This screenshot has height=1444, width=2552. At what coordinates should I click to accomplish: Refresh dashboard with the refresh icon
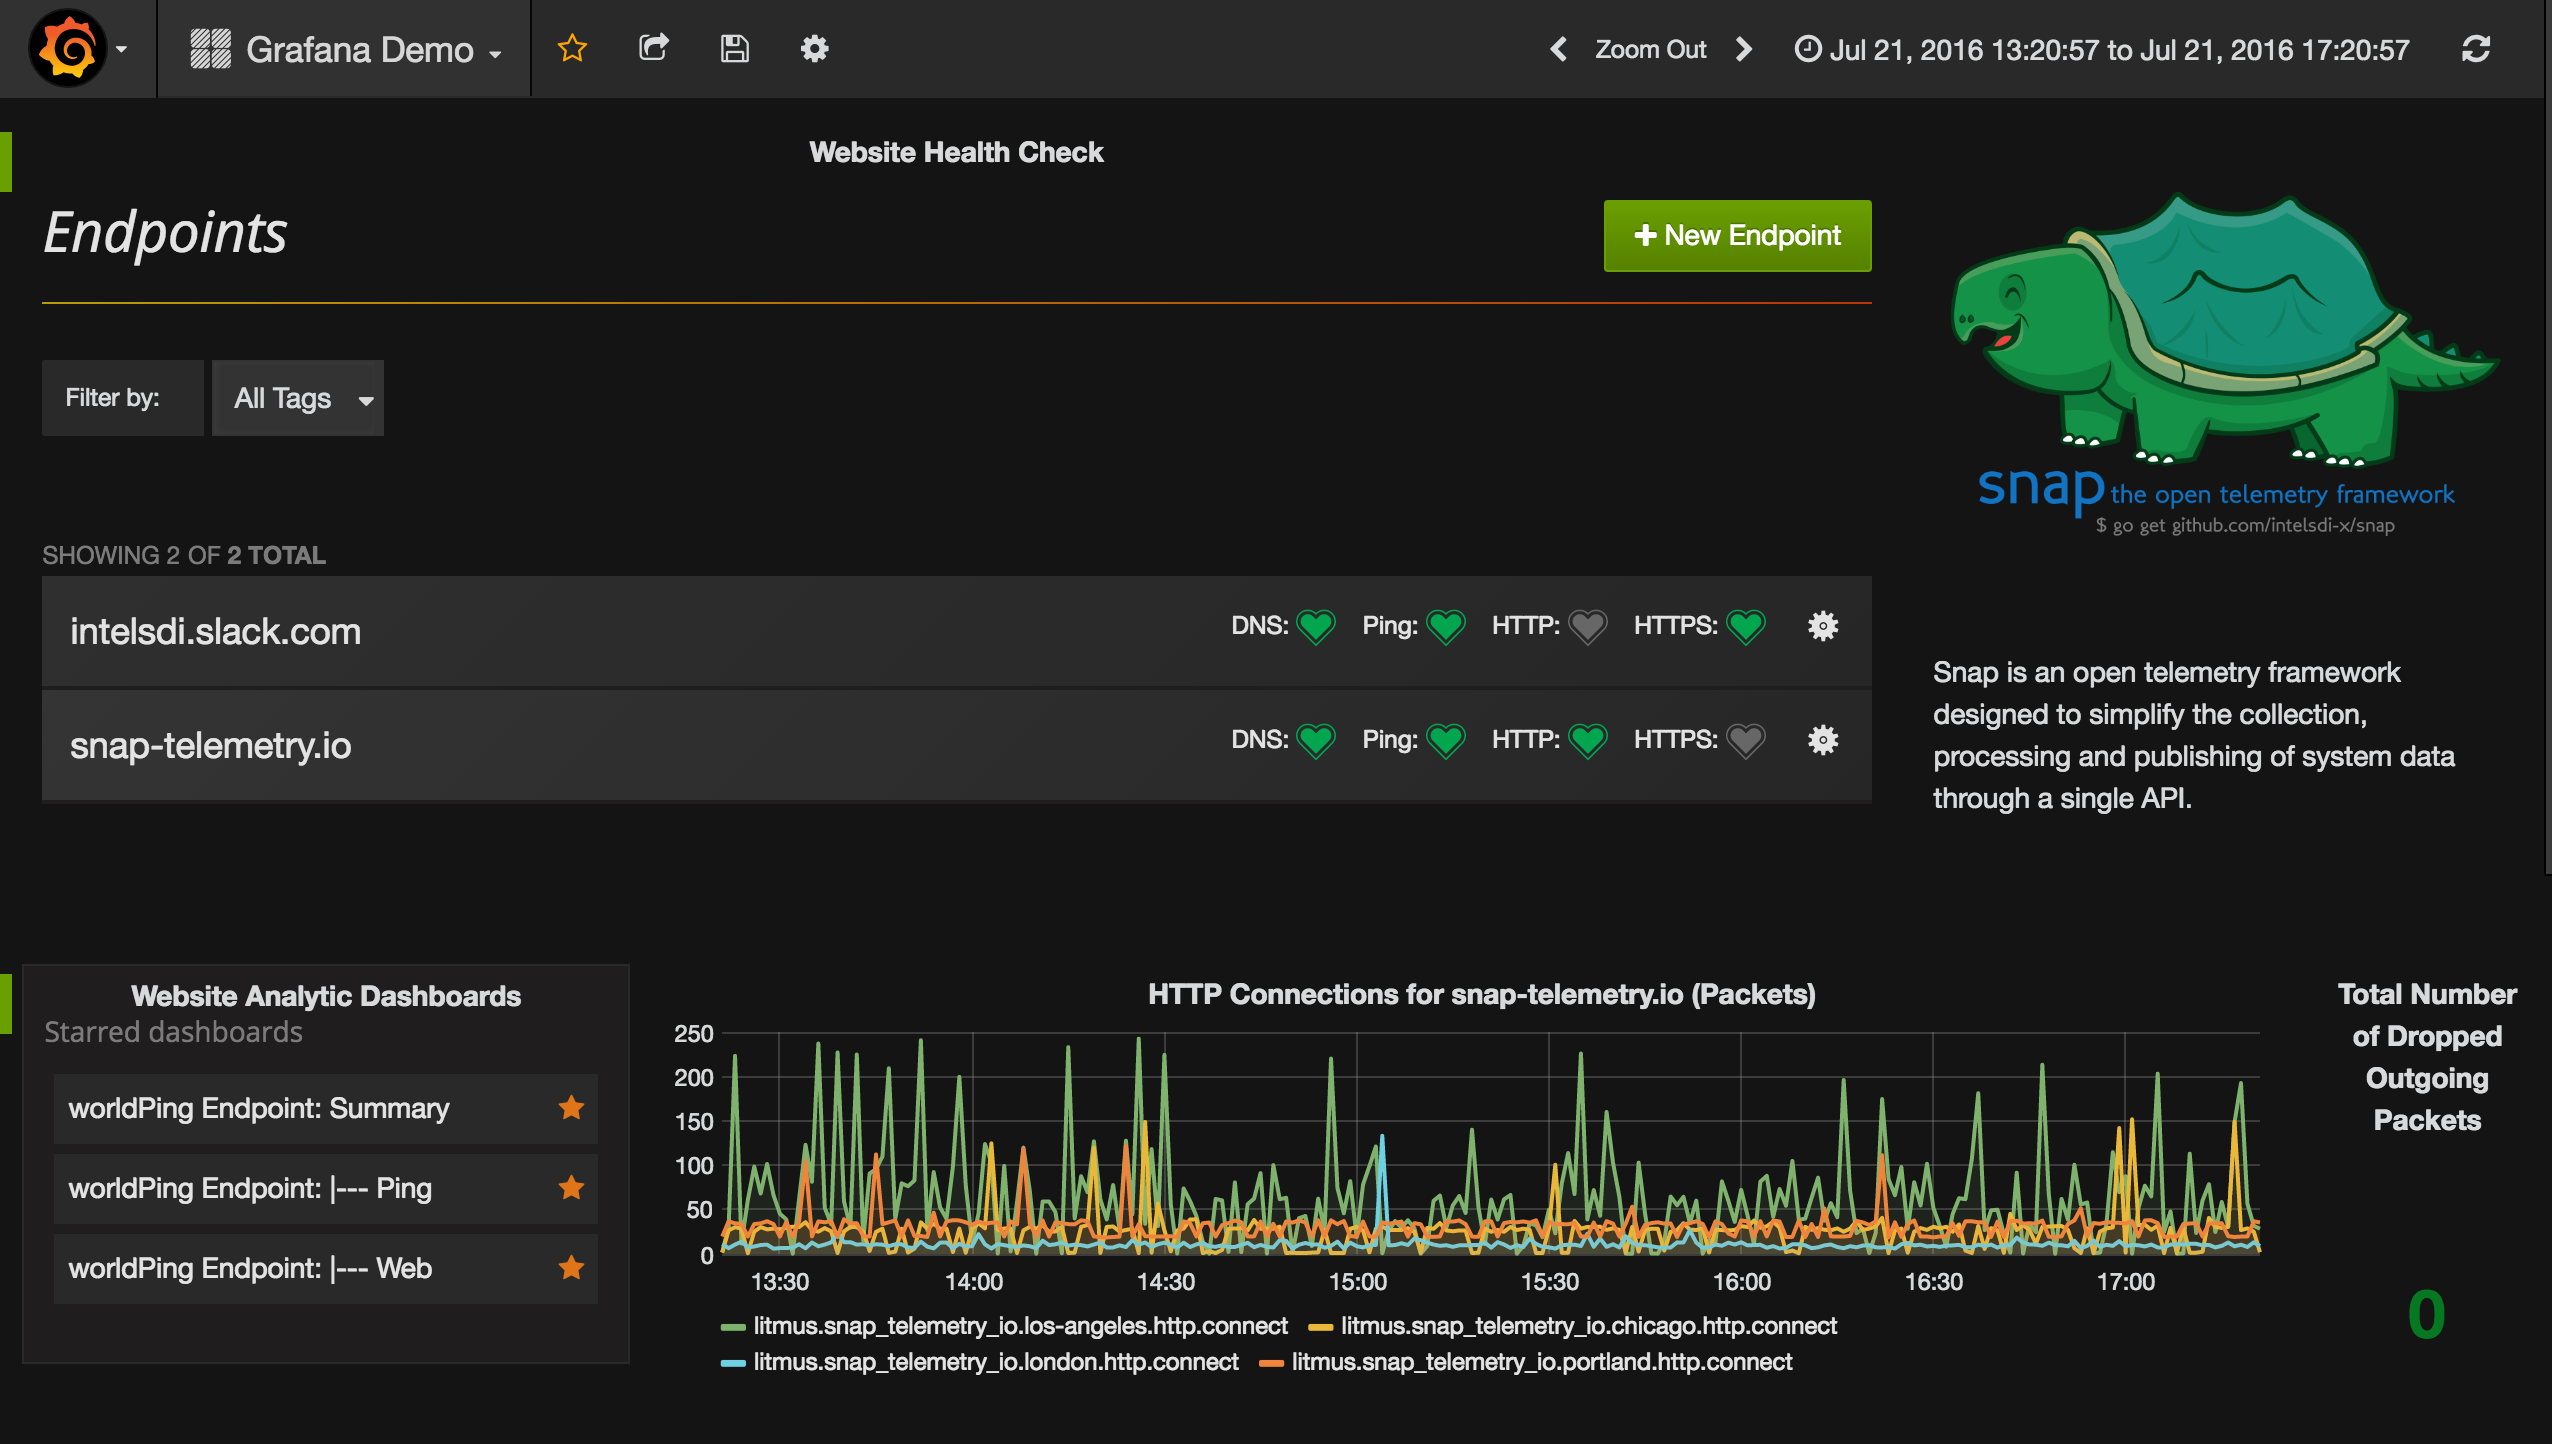2475,49
